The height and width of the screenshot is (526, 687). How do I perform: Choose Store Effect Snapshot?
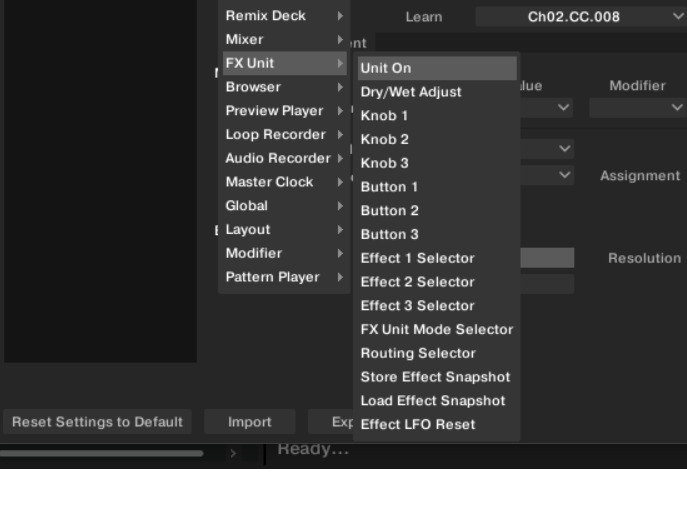[x=437, y=377]
